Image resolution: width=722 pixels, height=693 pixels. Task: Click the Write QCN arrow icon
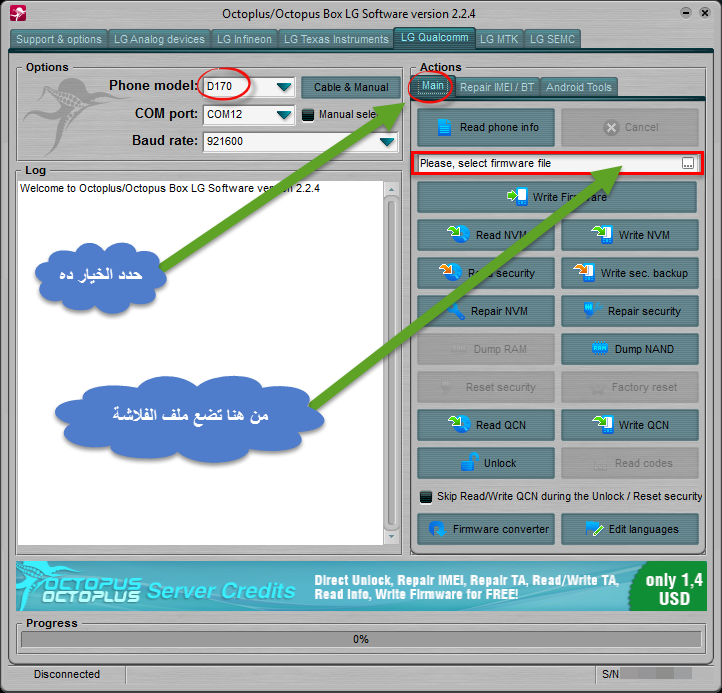click(603, 424)
